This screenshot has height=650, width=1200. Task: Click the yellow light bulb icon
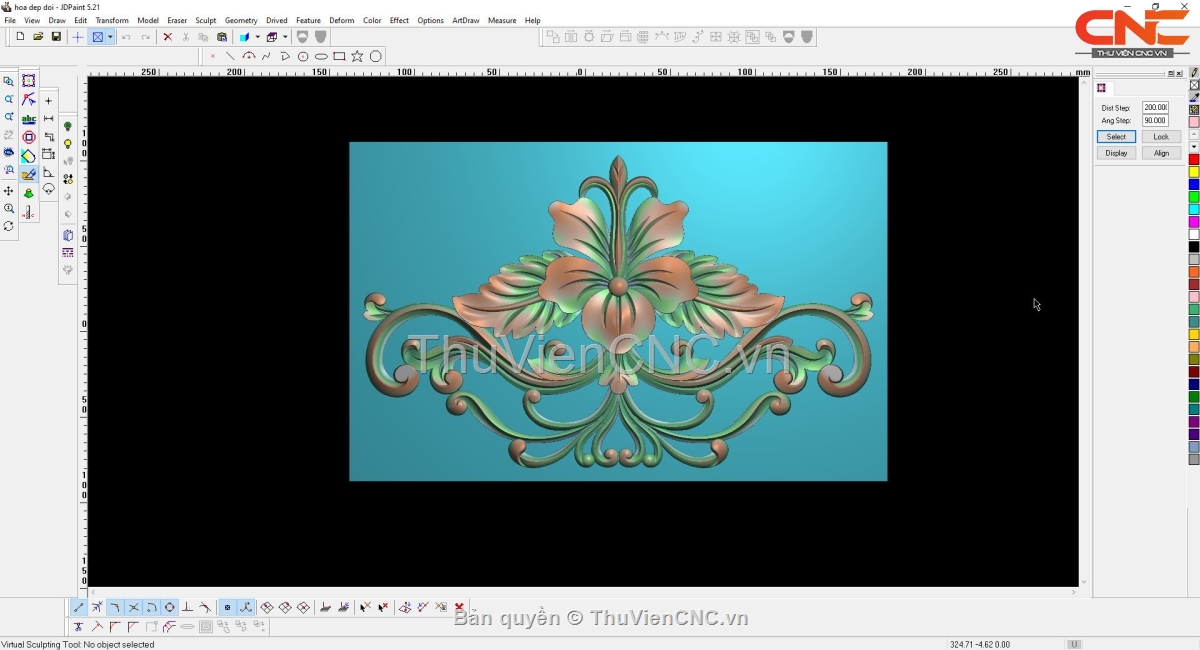68,144
